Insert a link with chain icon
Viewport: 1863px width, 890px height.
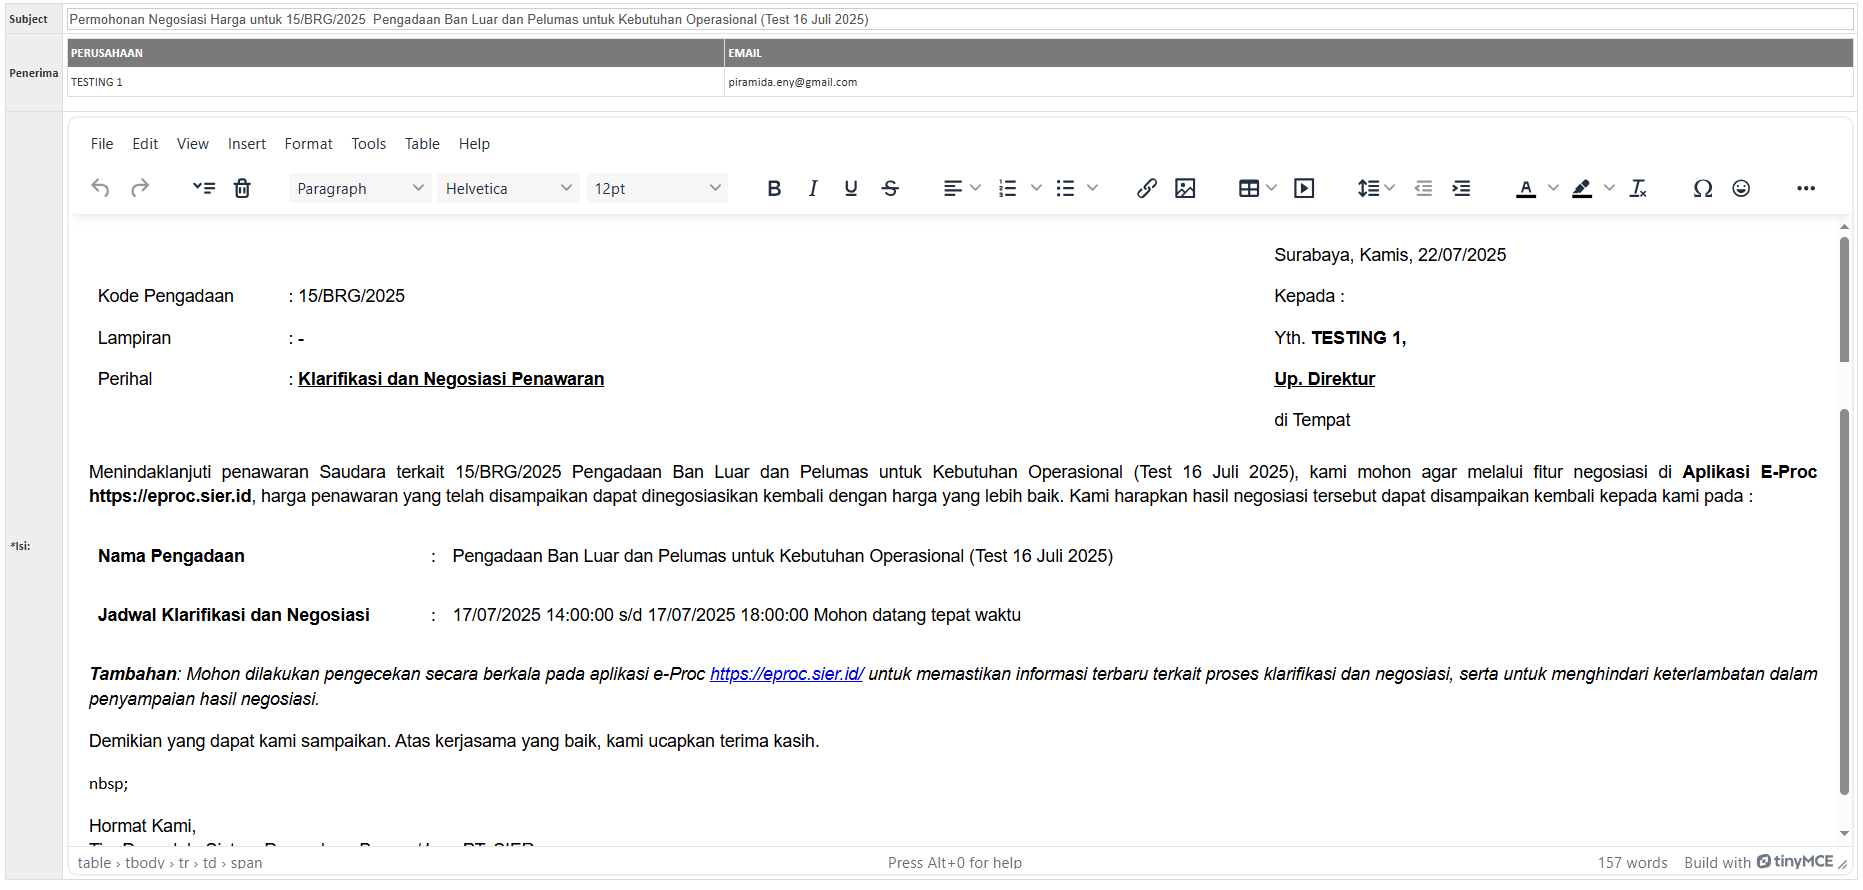point(1146,188)
